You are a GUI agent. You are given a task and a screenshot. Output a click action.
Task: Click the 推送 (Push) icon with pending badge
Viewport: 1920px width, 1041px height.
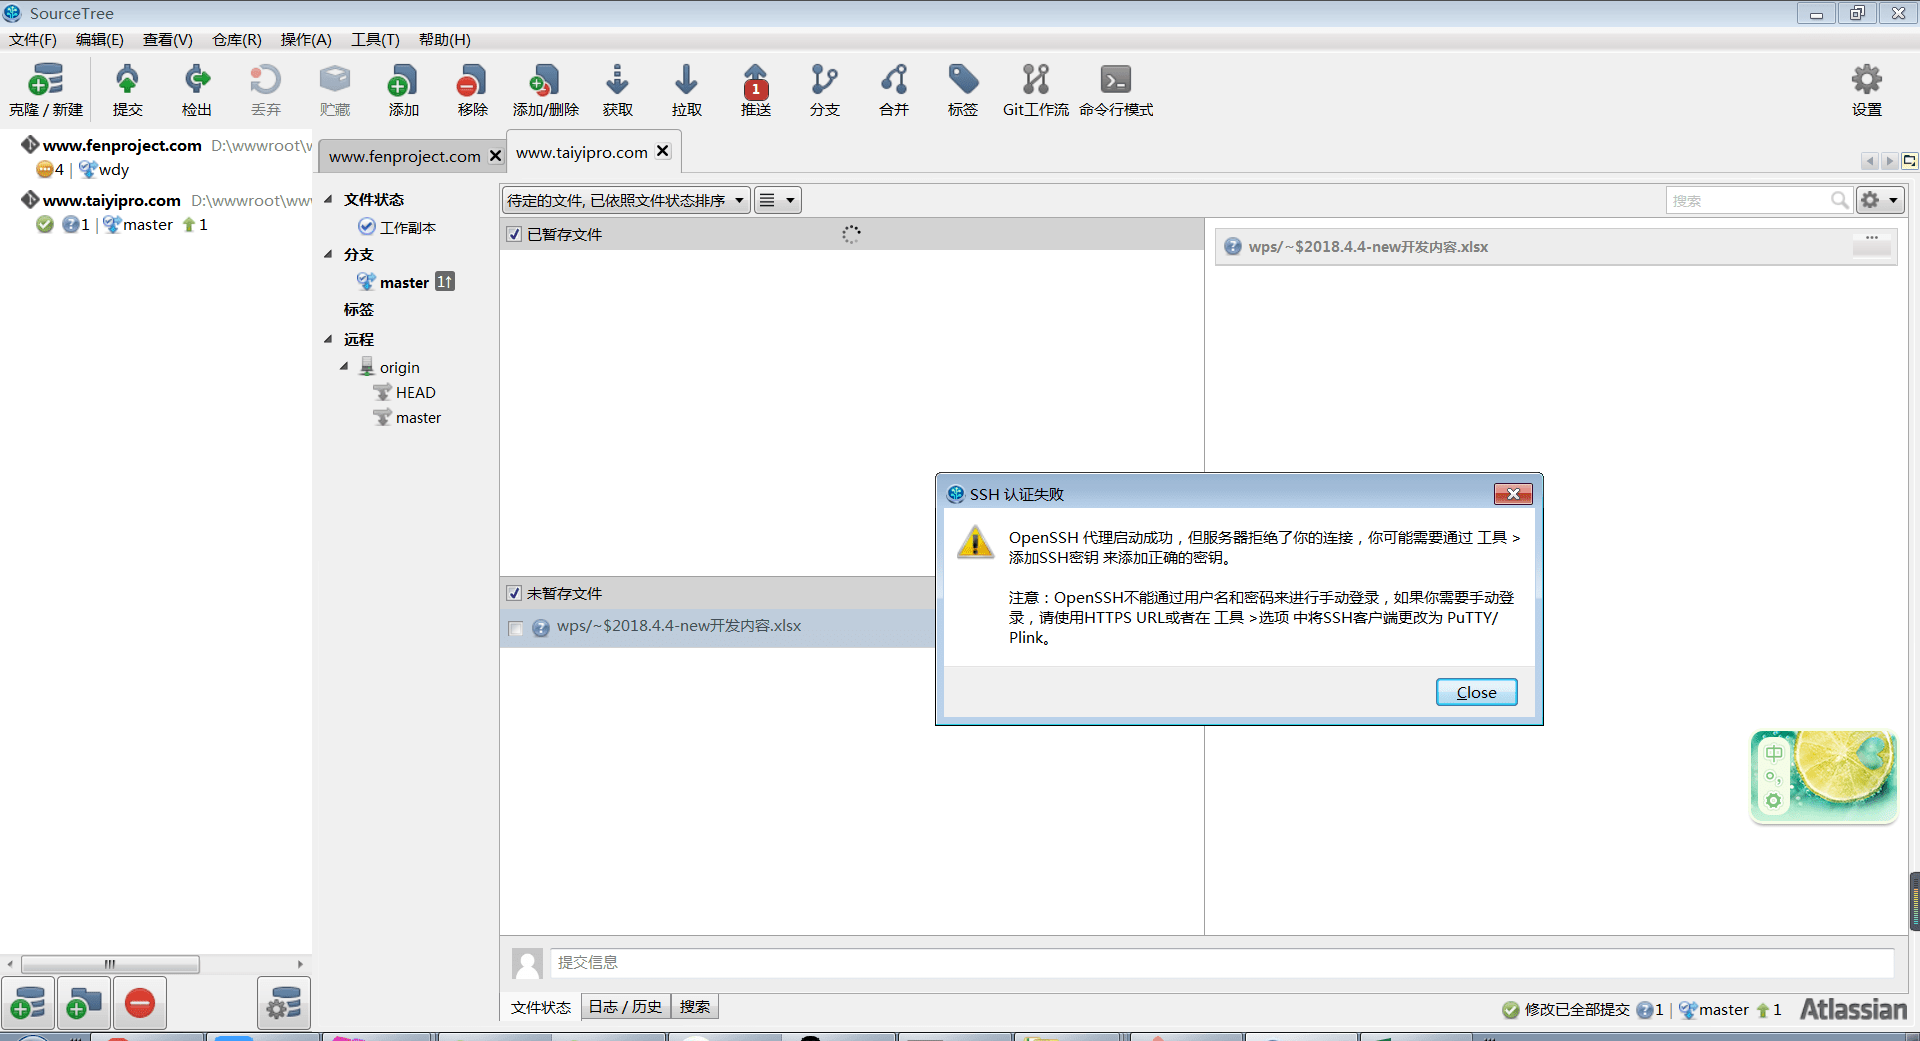point(756,90)
